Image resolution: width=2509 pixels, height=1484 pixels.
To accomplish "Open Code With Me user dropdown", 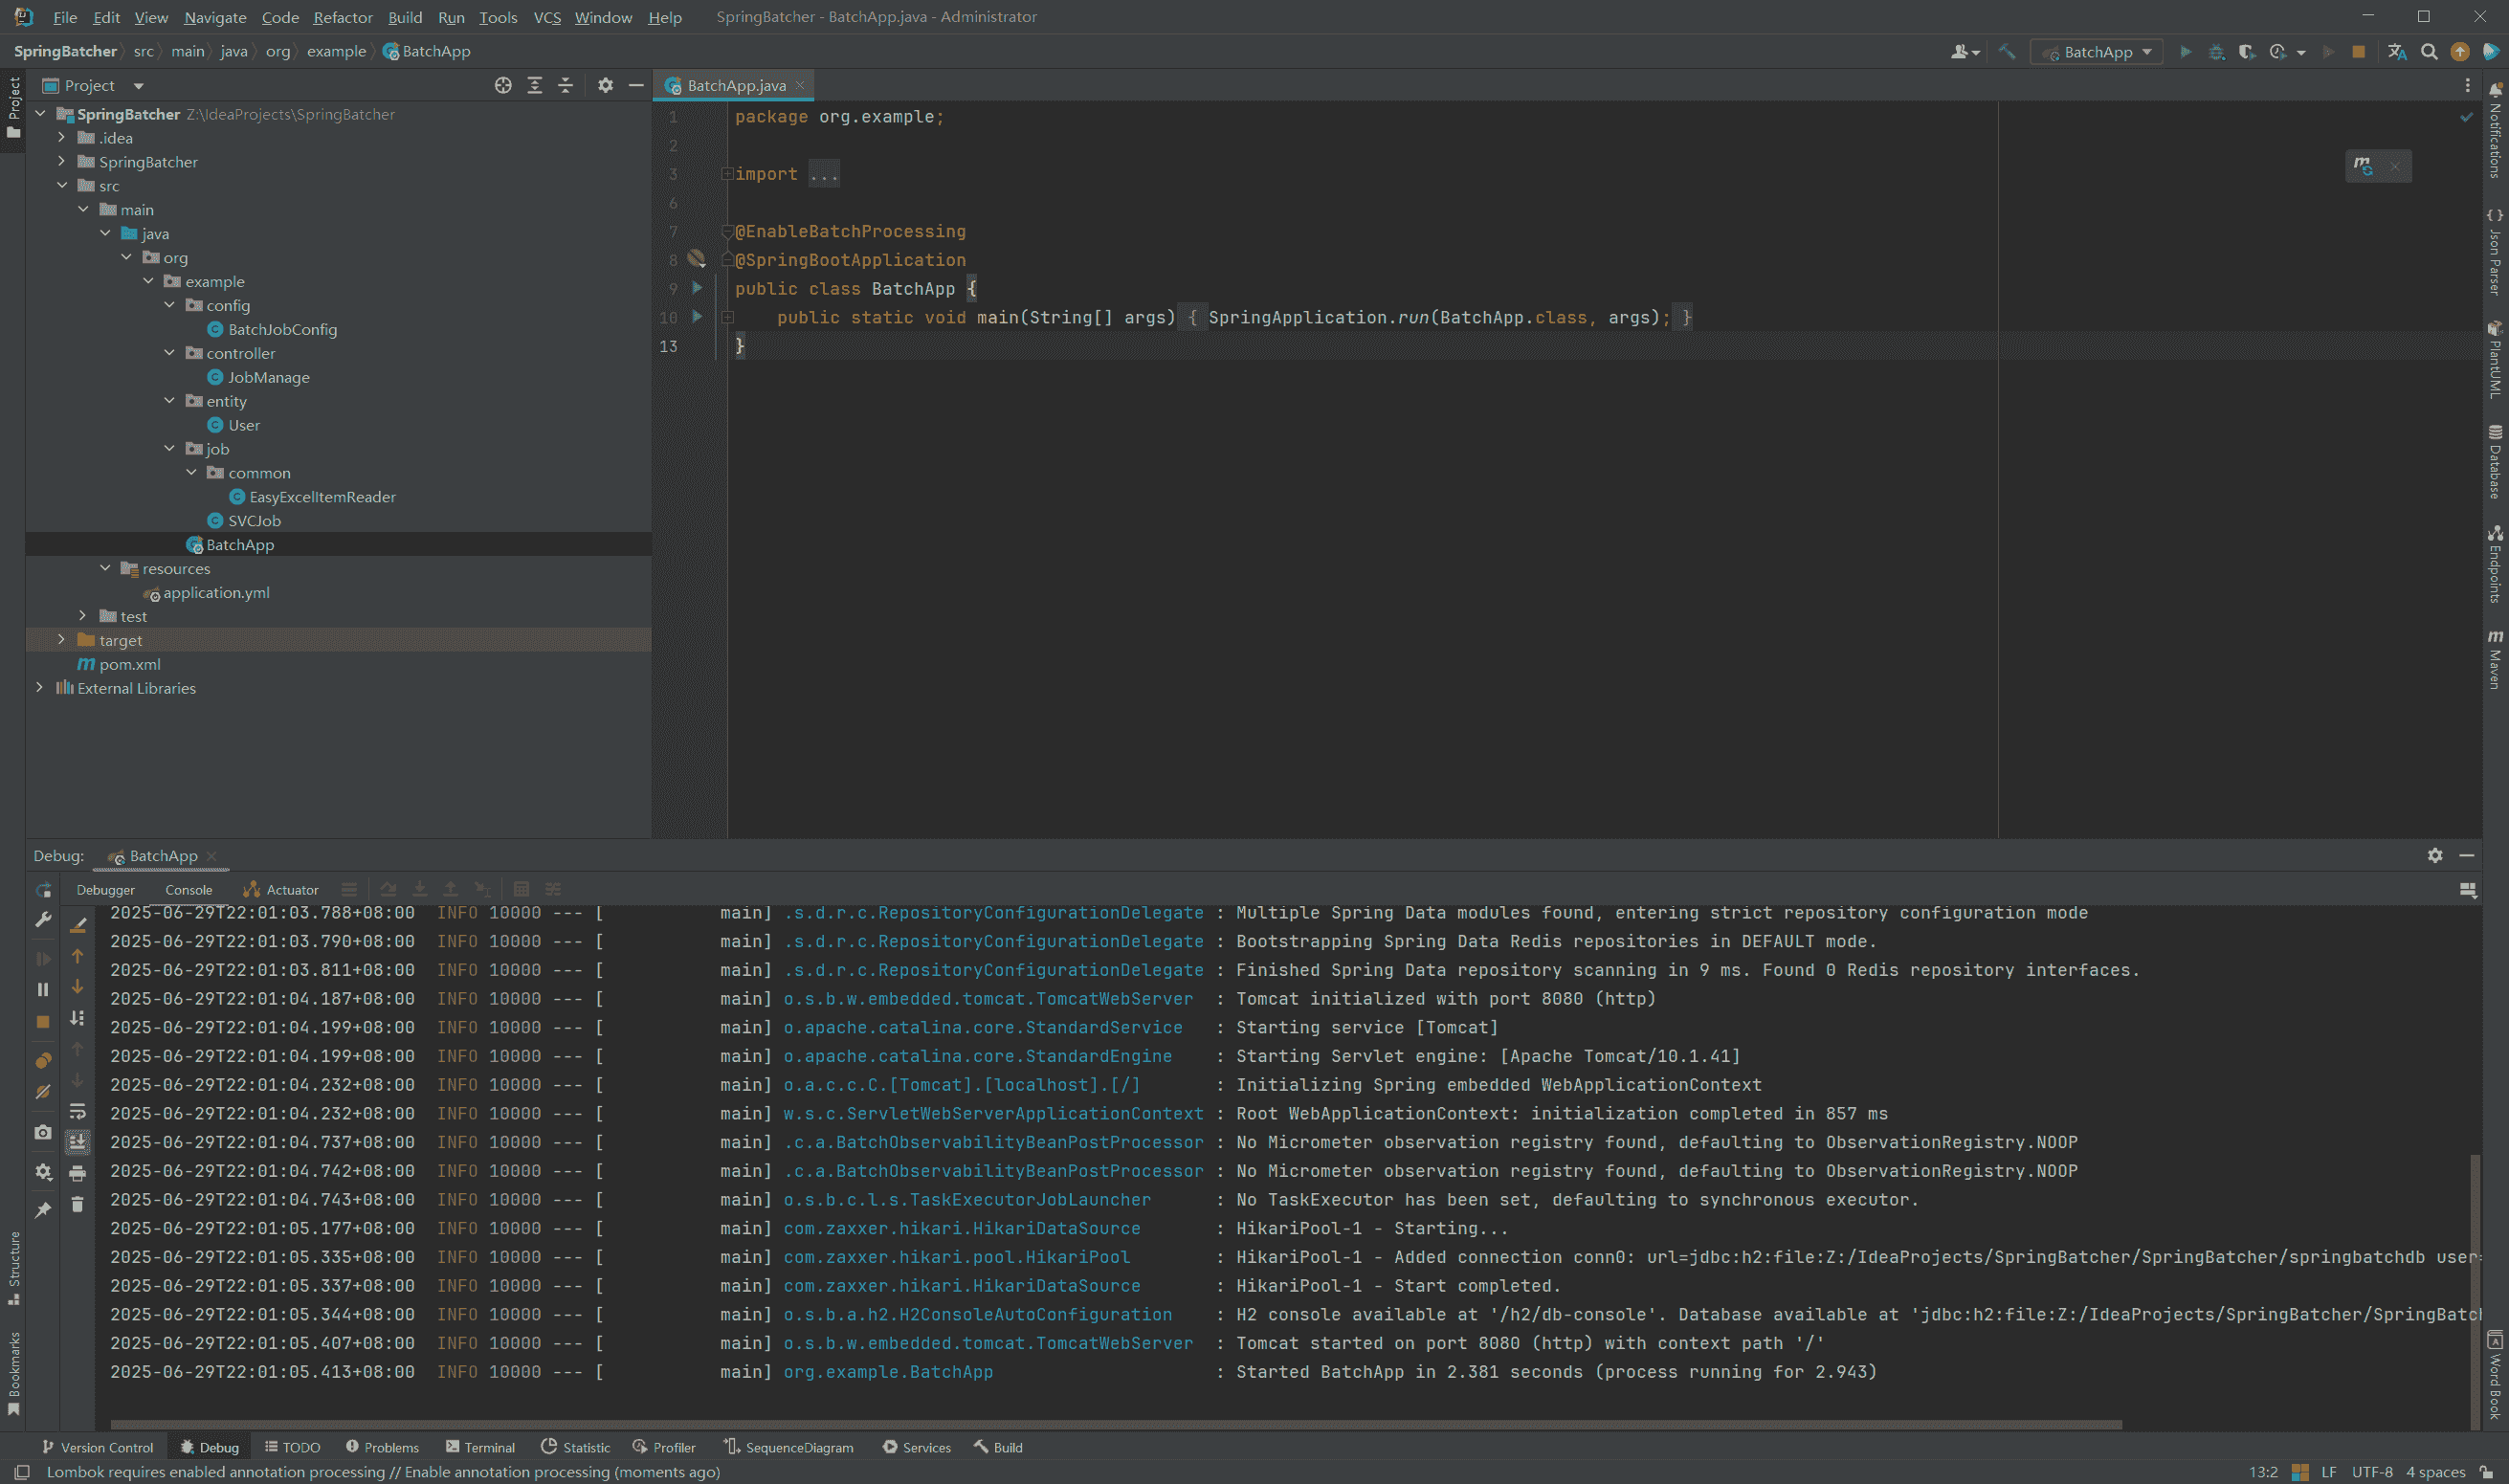I will coord(1965,52).
